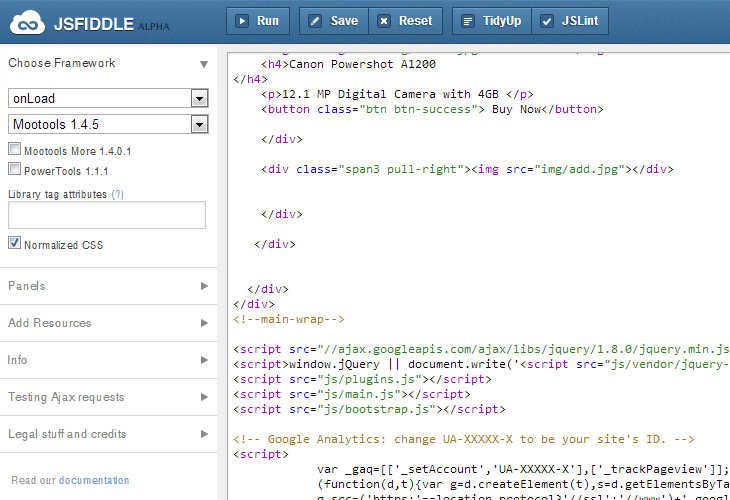Click the 'Buy Now' button code line
The width and height of the screenshot is (730, 500).
432,109
